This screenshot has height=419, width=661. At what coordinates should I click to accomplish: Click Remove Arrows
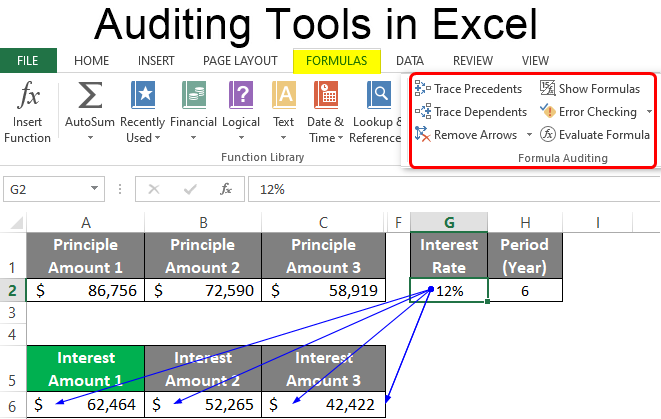click(x=465, y=135)
